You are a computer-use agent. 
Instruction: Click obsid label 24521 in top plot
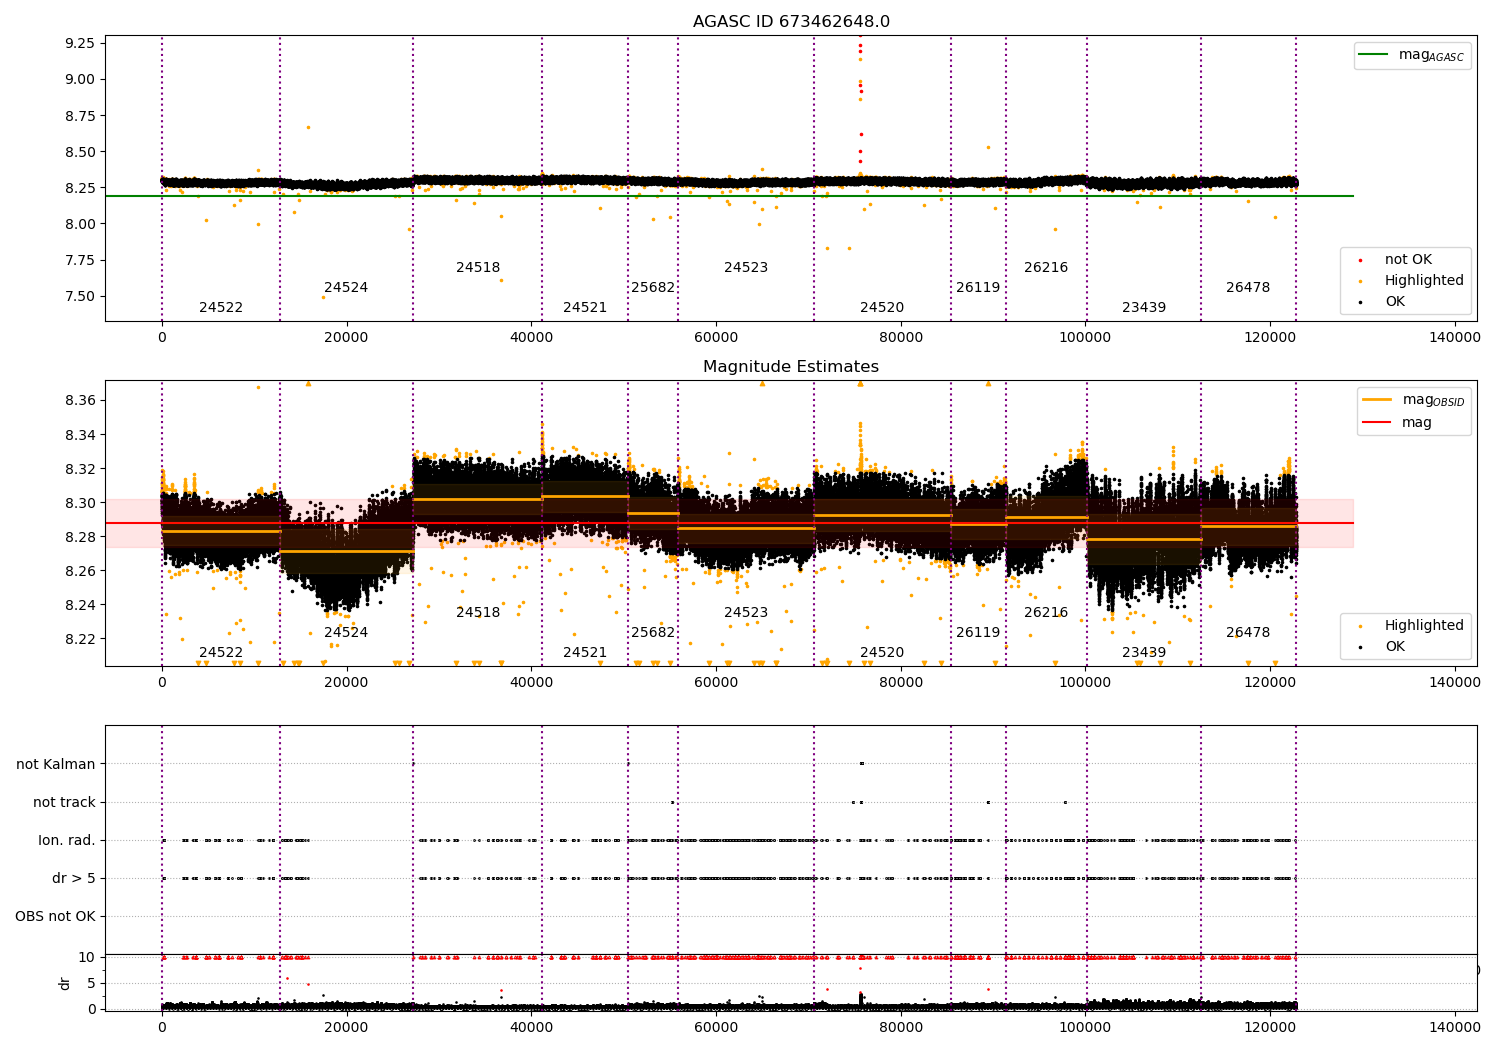[585, 308]
